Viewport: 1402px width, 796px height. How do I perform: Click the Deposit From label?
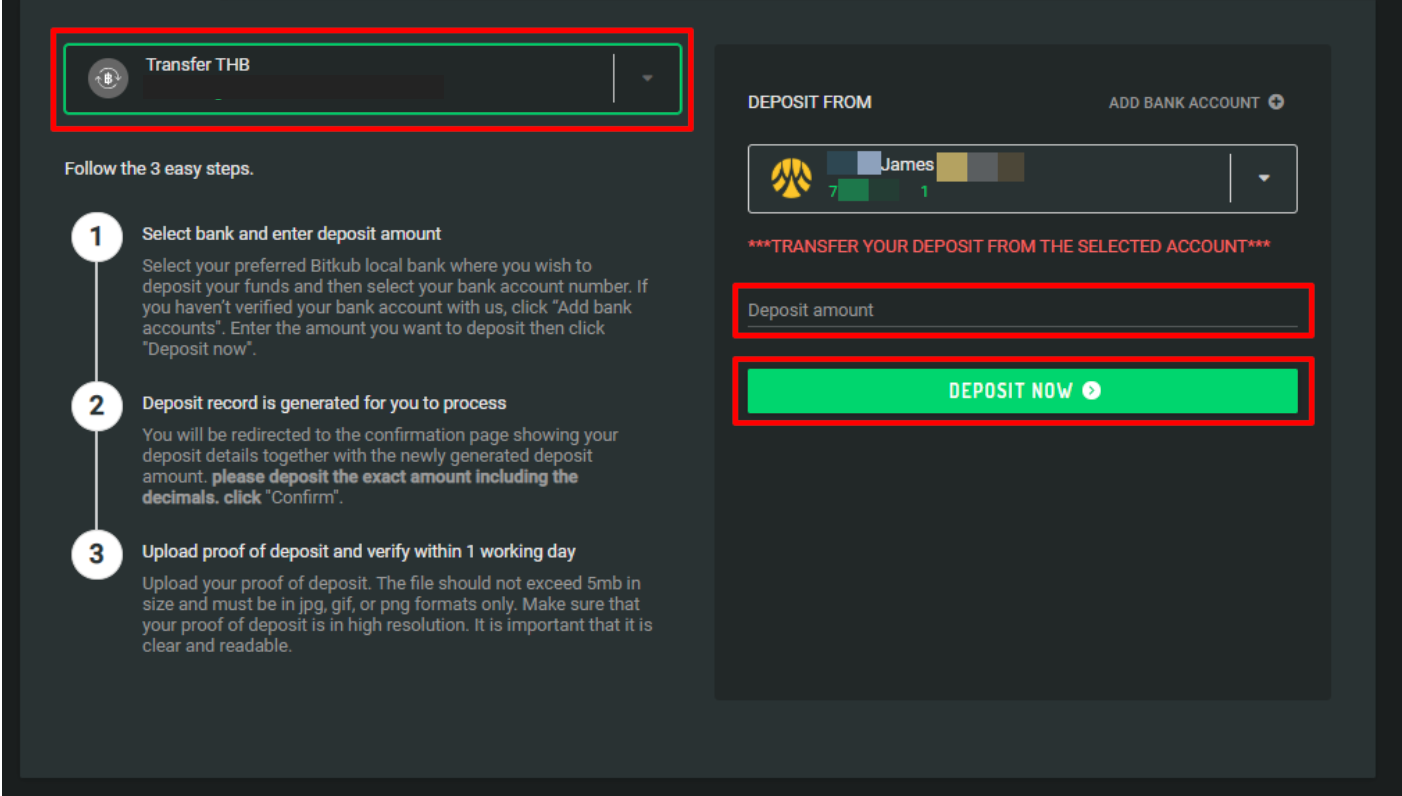[809, 102]
